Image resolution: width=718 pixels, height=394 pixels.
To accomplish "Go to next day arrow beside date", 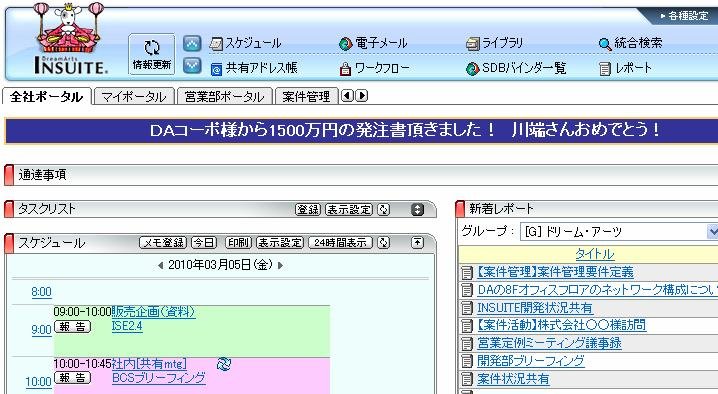I will pyautogui.click(x=280, y=265).
